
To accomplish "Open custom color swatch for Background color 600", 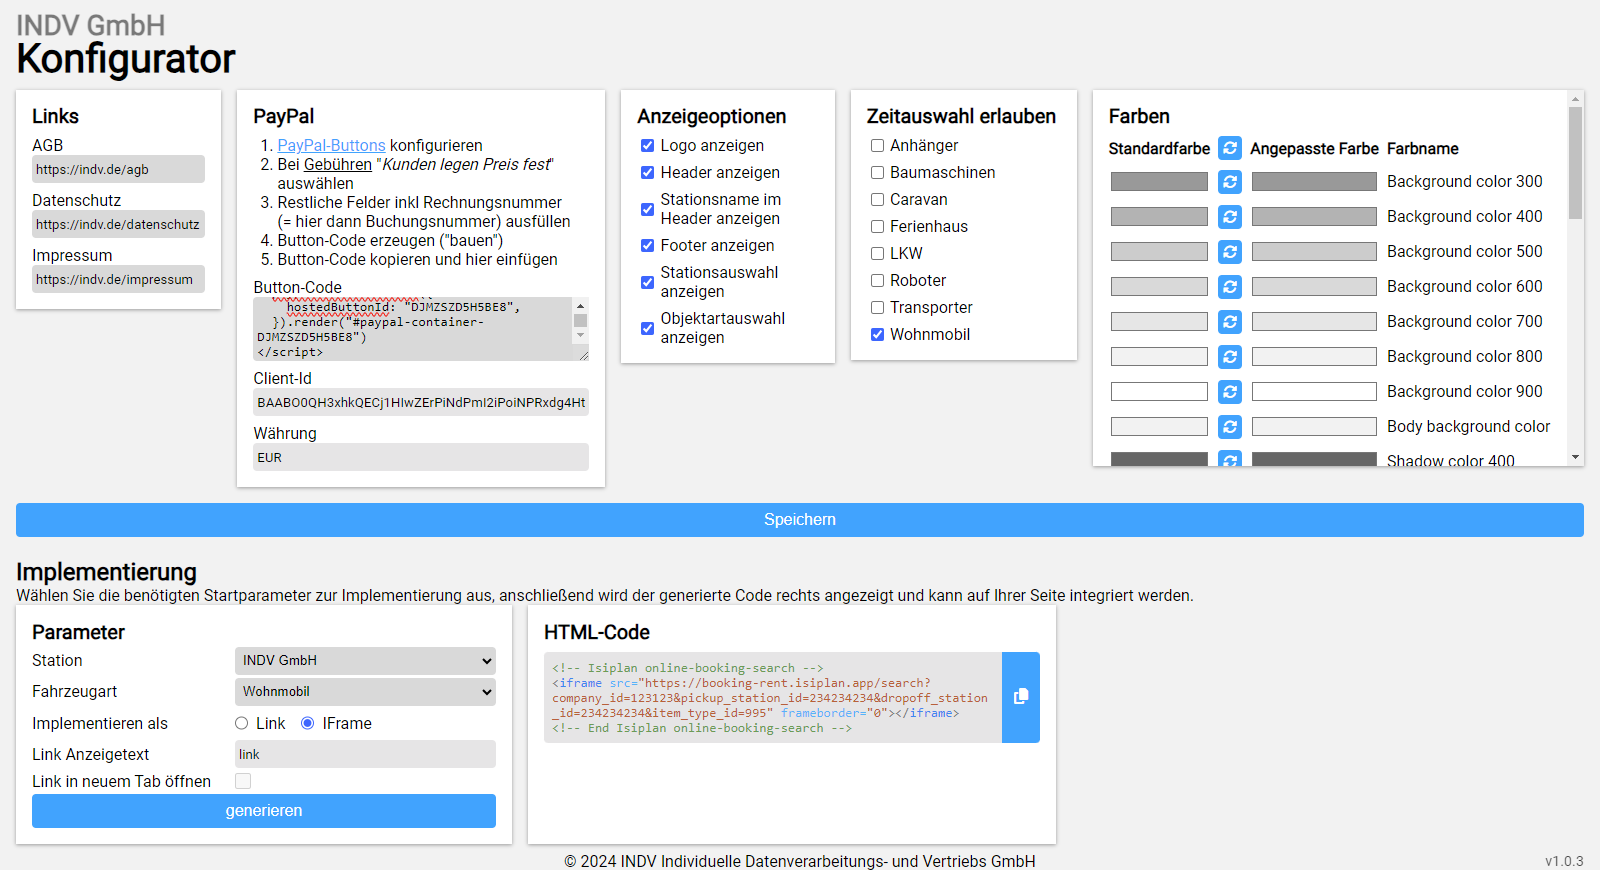I will point(1314,287).
